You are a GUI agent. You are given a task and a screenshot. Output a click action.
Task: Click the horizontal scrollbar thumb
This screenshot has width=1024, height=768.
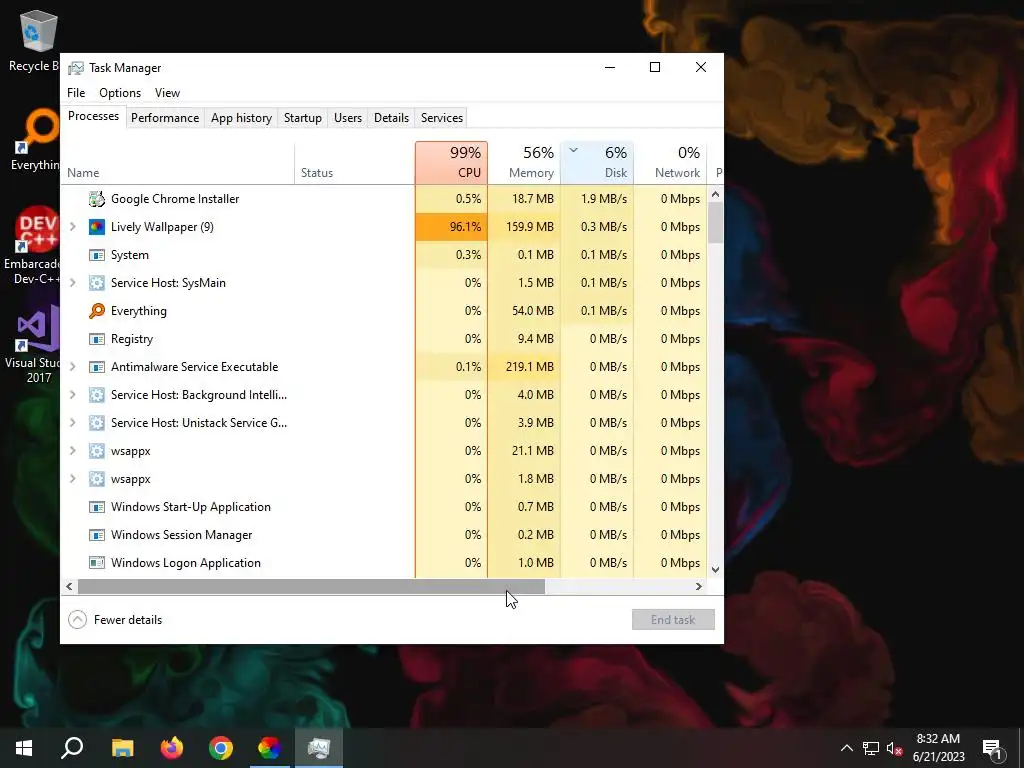311,586
